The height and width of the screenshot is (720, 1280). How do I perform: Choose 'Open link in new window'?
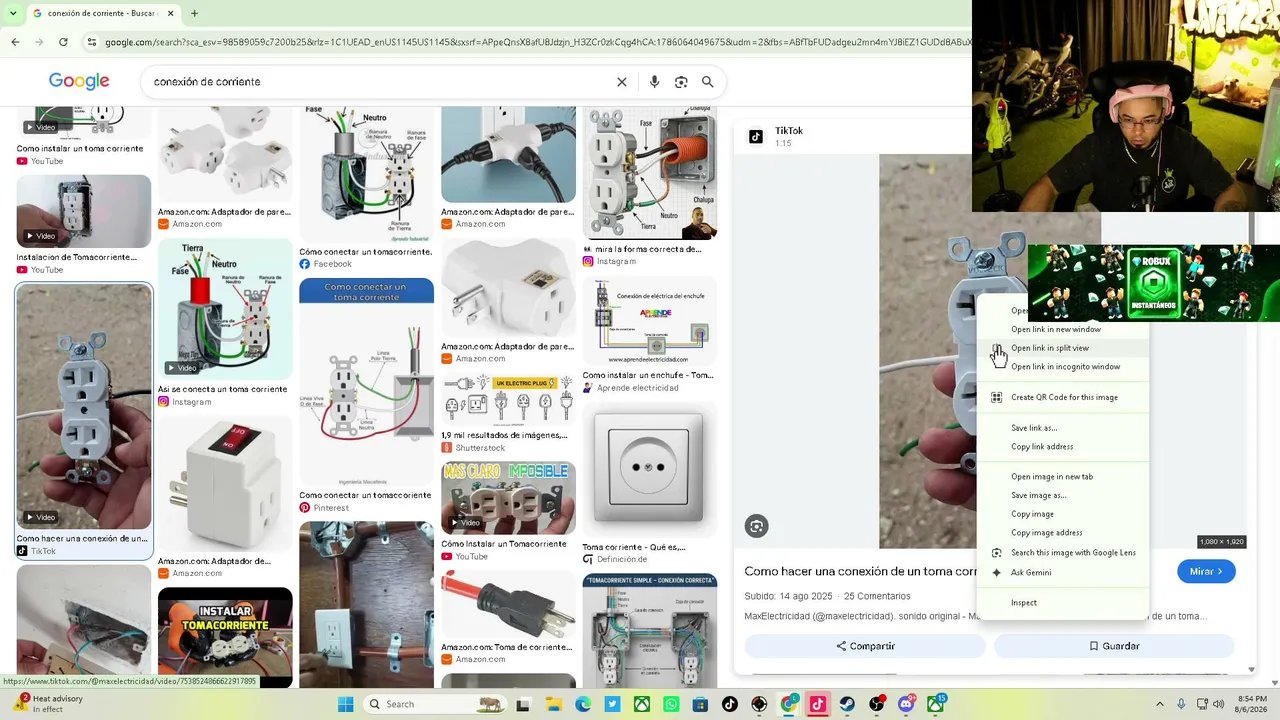pyautogui.click(x=1056, y=329)
